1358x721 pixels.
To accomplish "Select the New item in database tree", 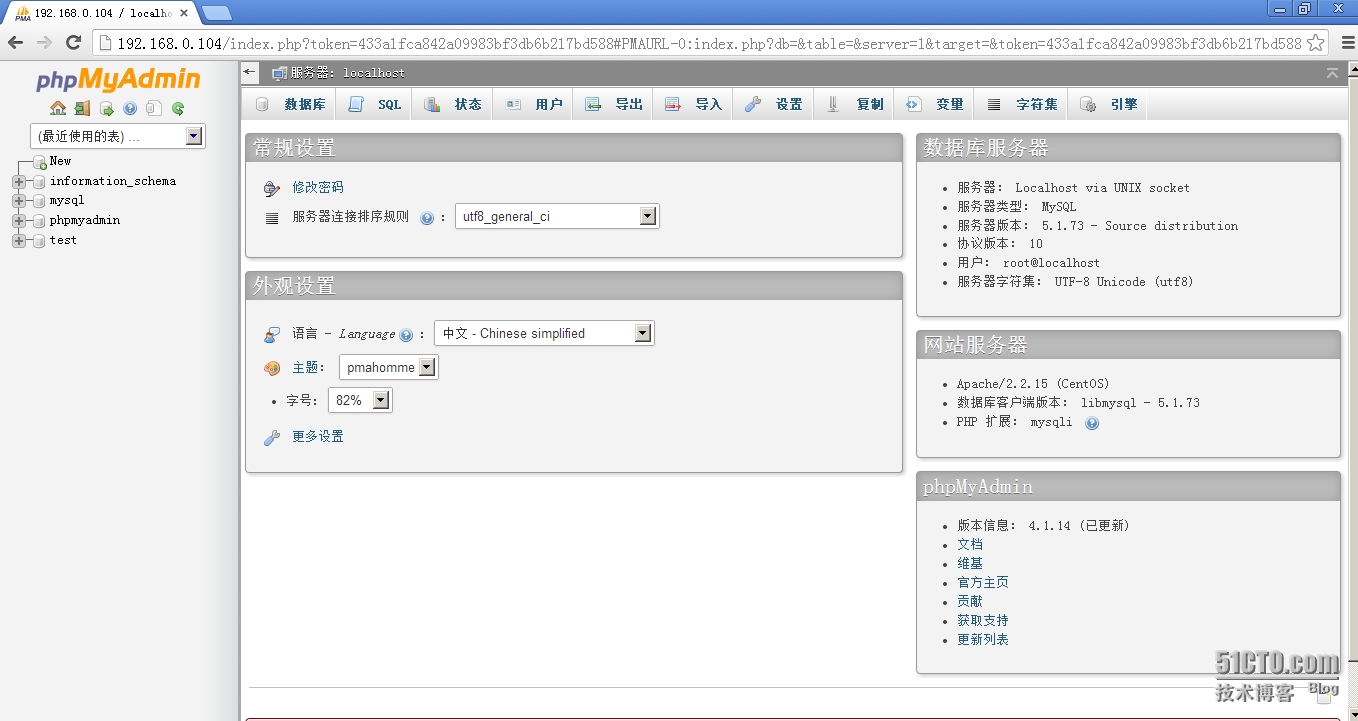I will pyautogui.click(x=60, y=161).
